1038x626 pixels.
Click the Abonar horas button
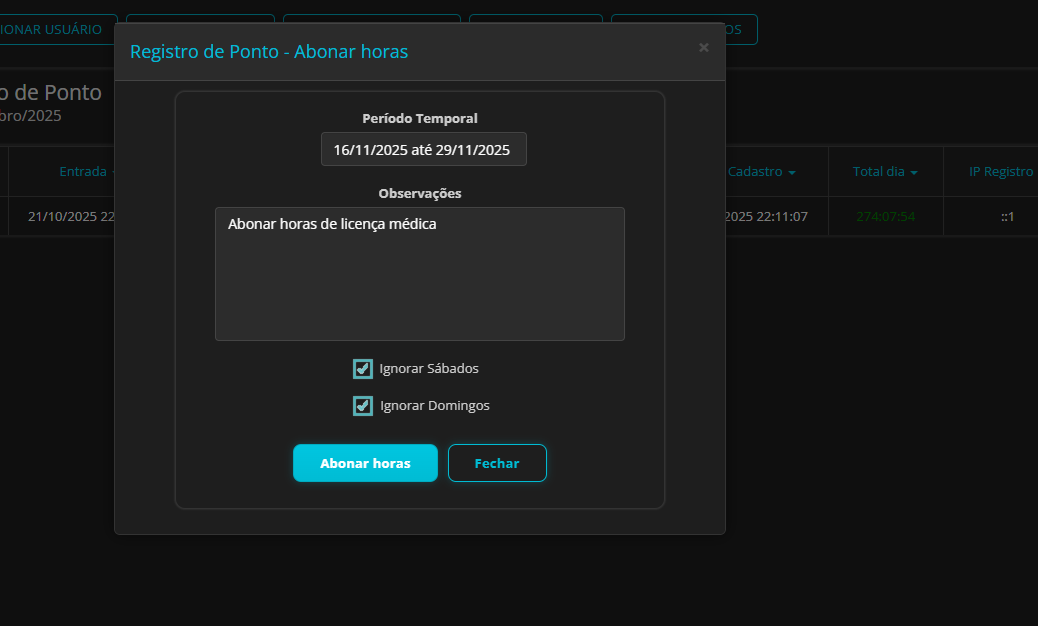pyautogui.click(x=365, y=462)
